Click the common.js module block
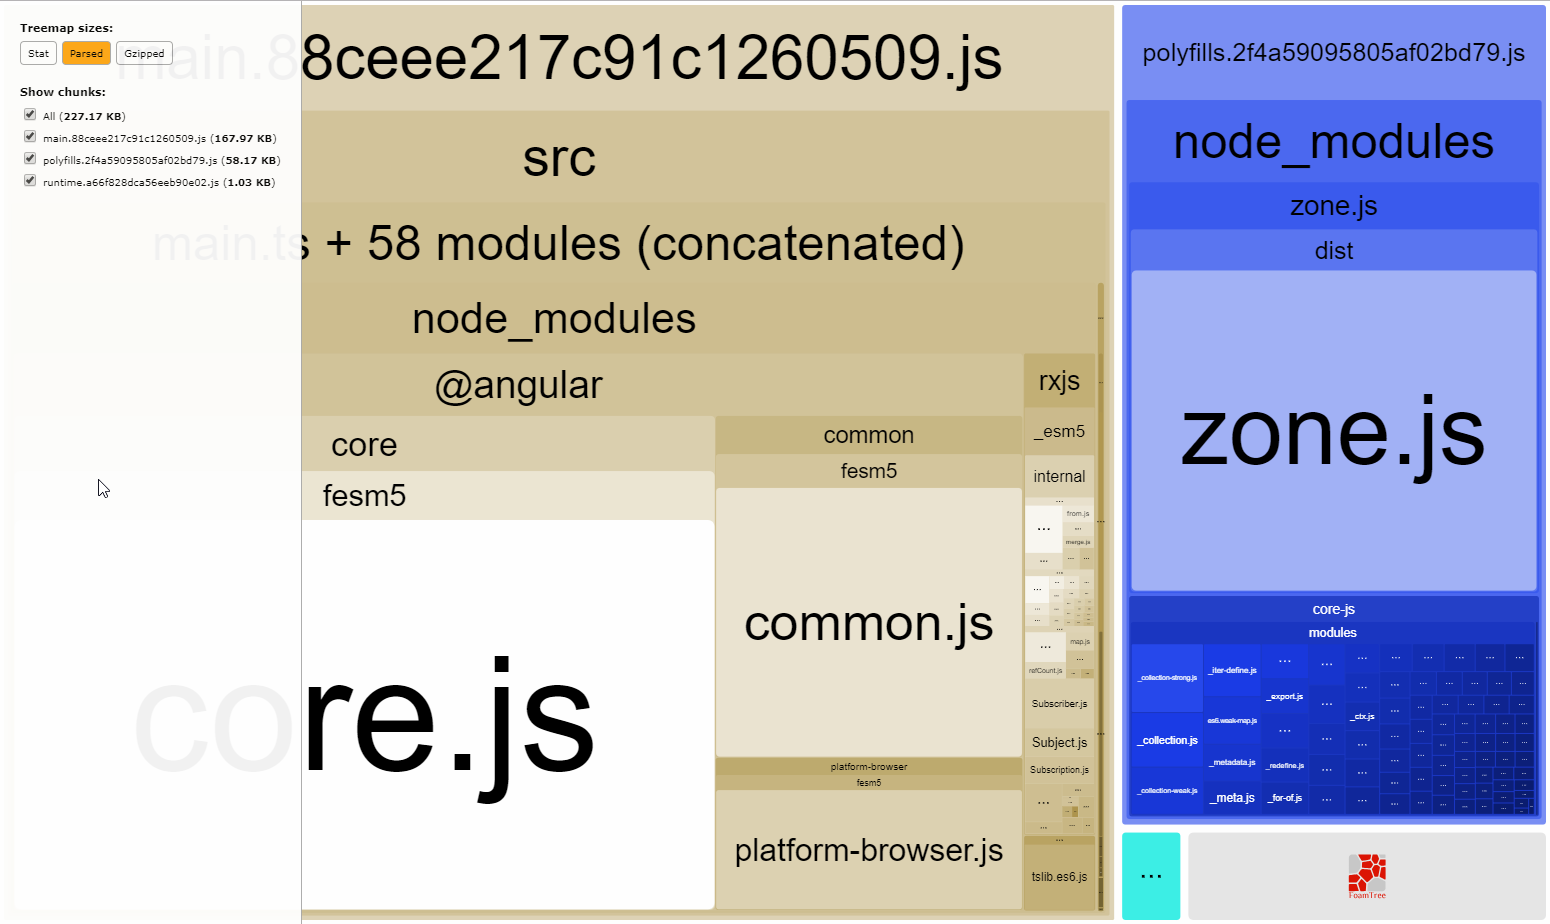The width and height of the screenshot is (1550, 924). (869, 622)
